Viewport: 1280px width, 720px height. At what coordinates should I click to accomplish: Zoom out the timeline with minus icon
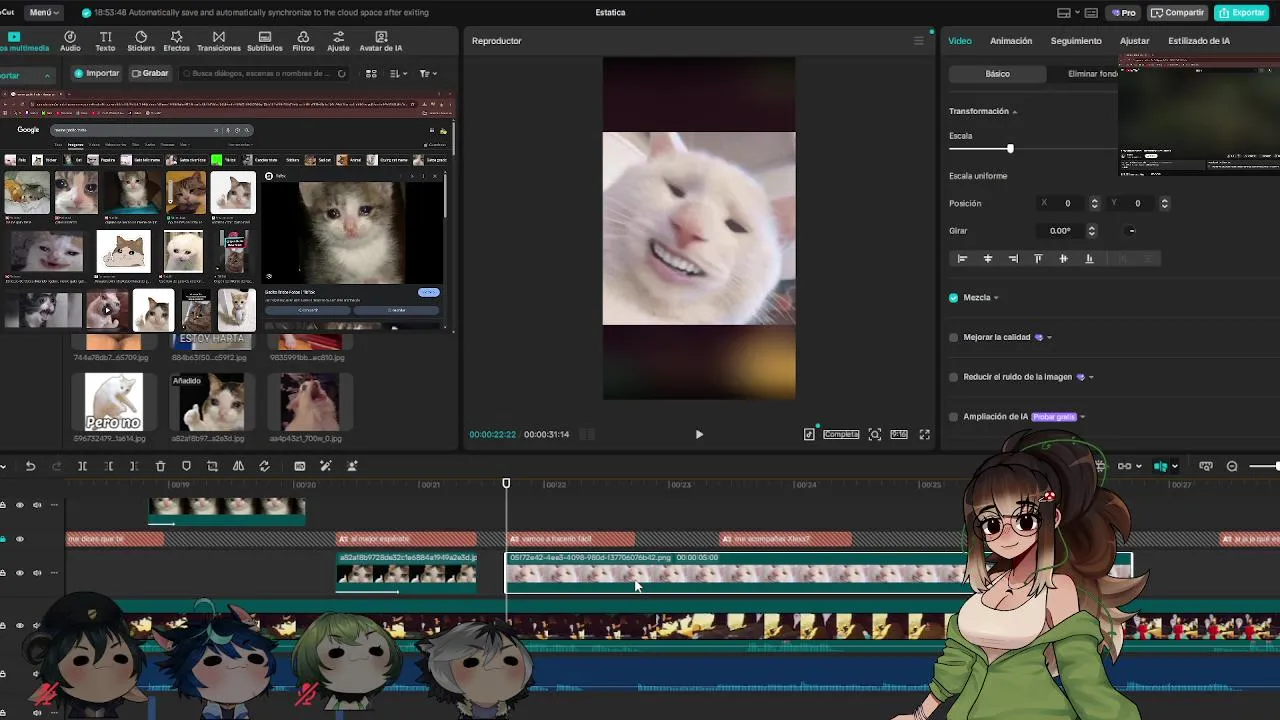(1232, 466)
